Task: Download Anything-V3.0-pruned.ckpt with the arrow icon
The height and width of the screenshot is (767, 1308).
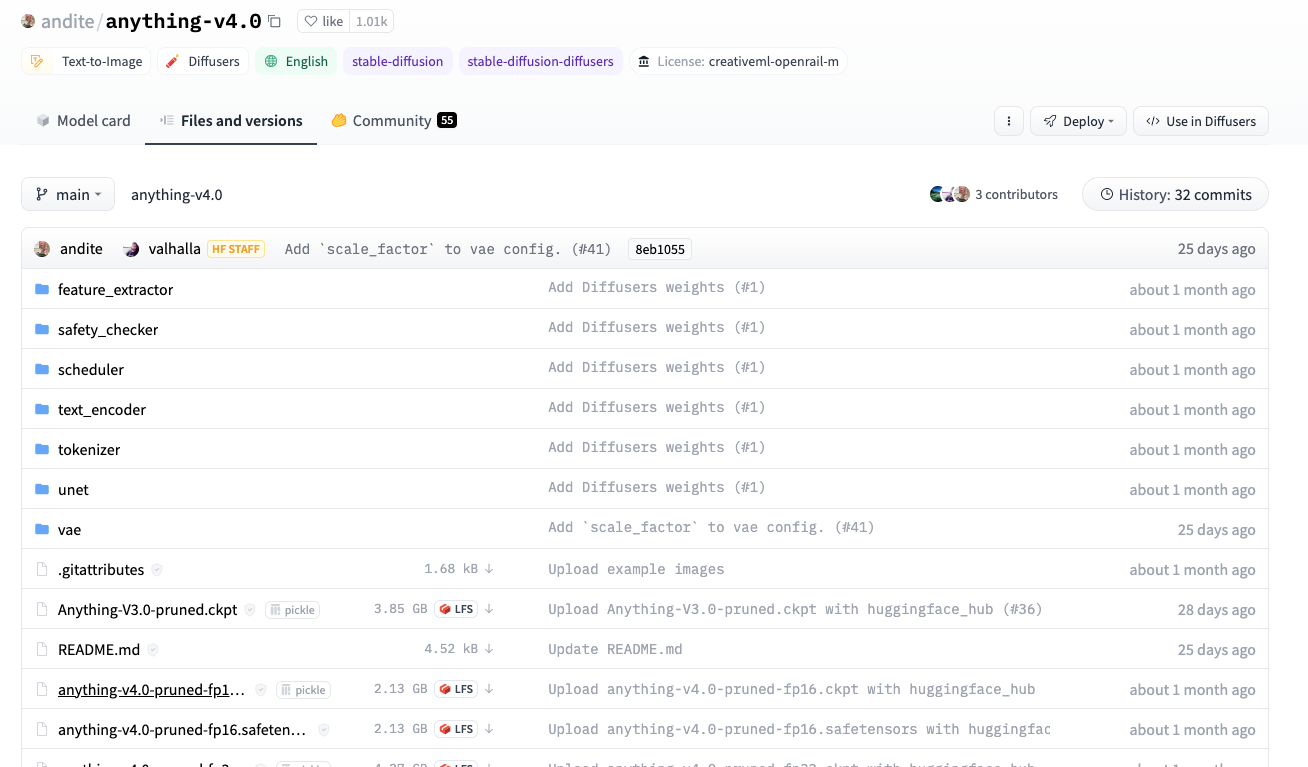Action: [x=489, y=608]
